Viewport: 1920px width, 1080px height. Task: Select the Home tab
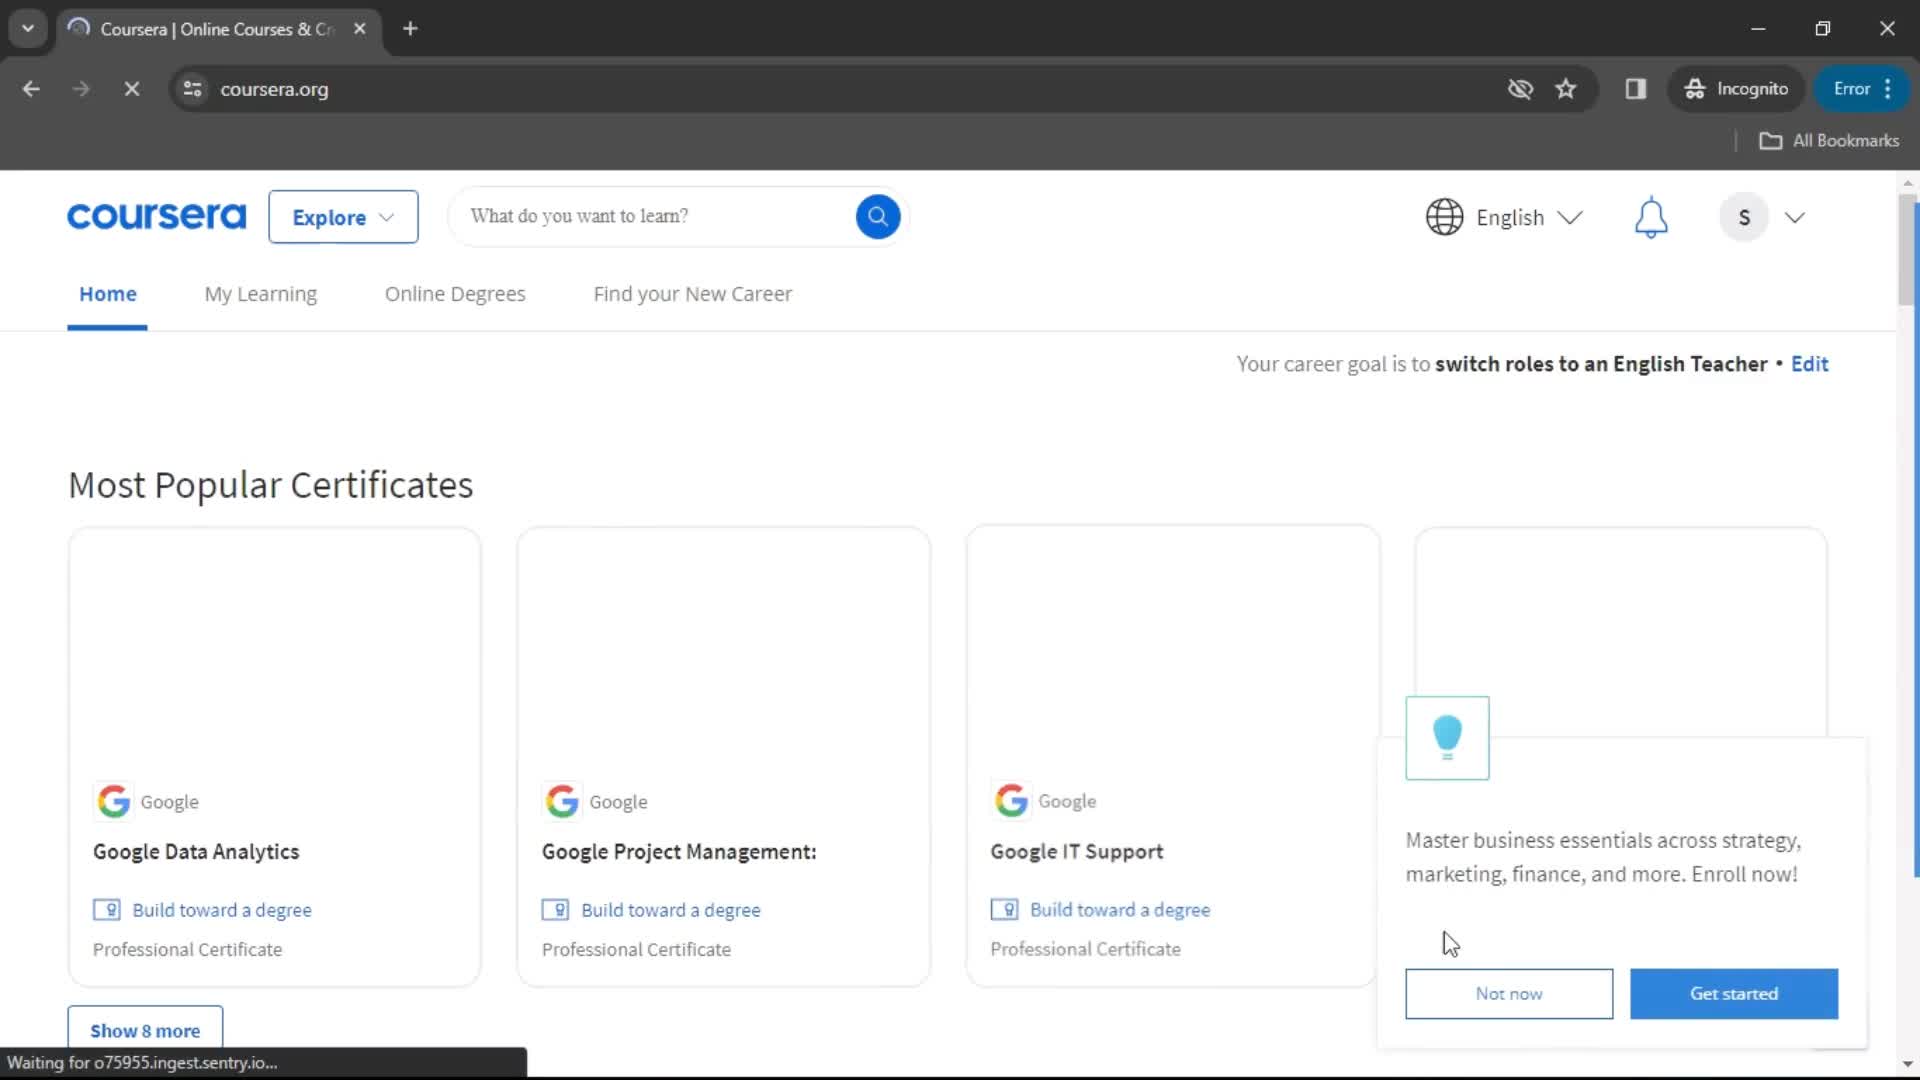tap(107, 293)
